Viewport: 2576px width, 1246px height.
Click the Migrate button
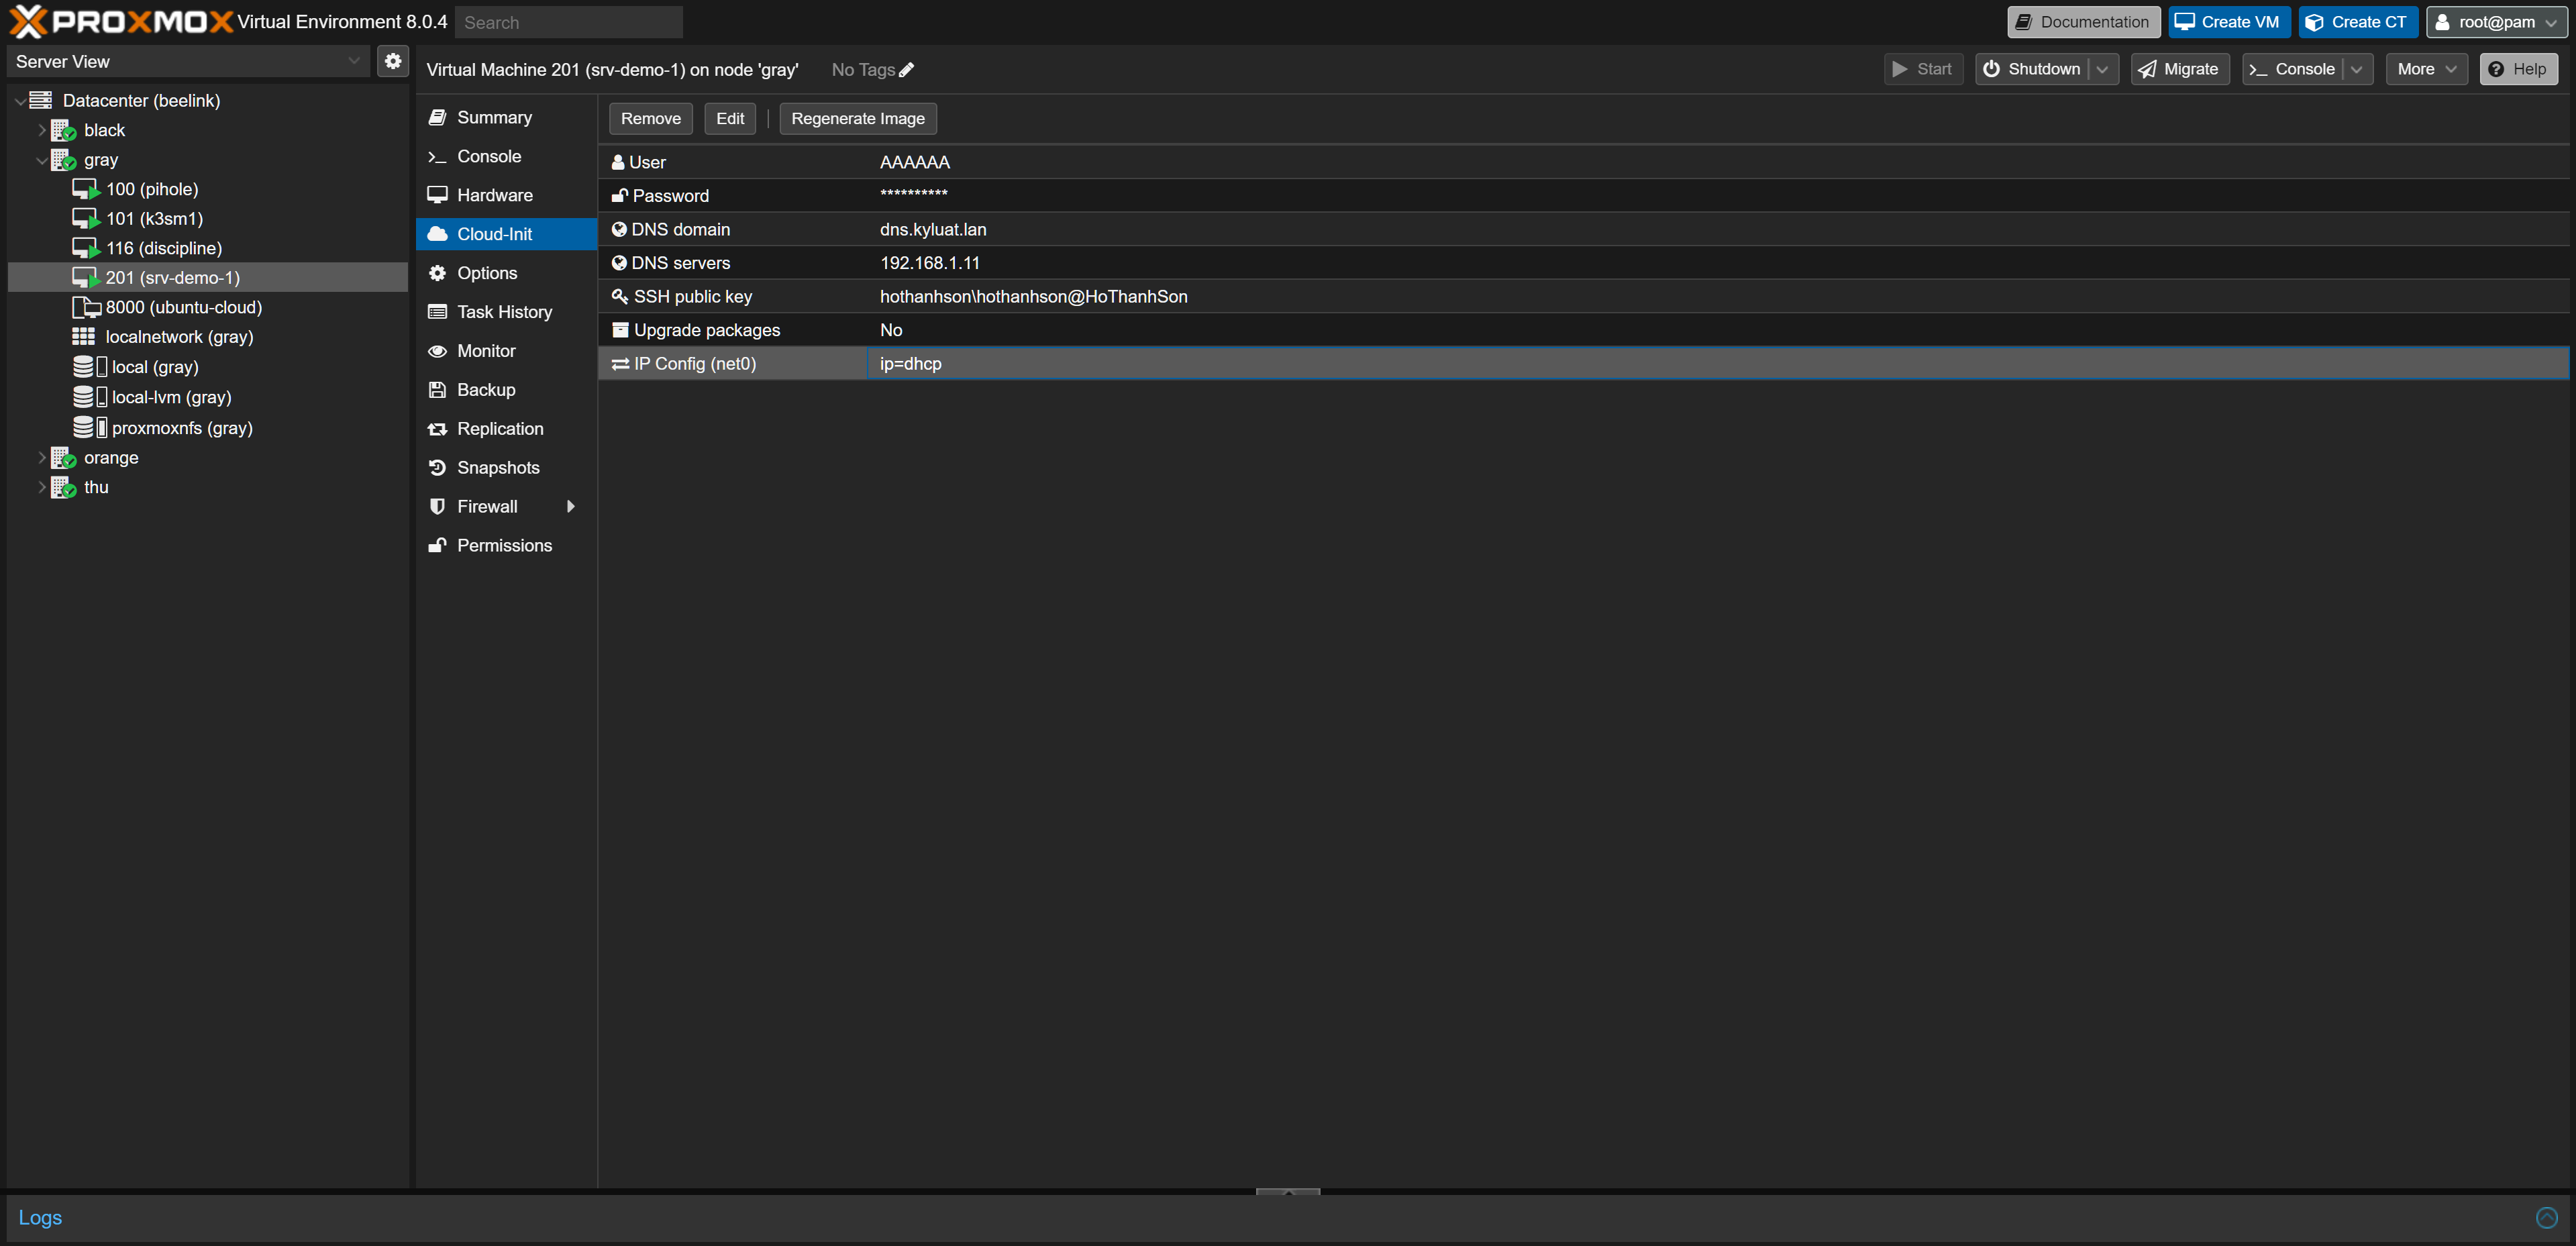2180,69
